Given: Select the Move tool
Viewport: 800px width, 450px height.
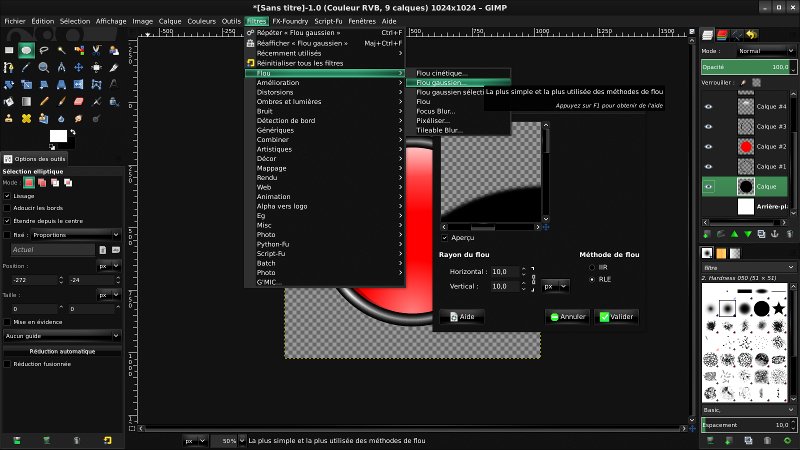Looking at the screenshot, I should tap(79, 67).
